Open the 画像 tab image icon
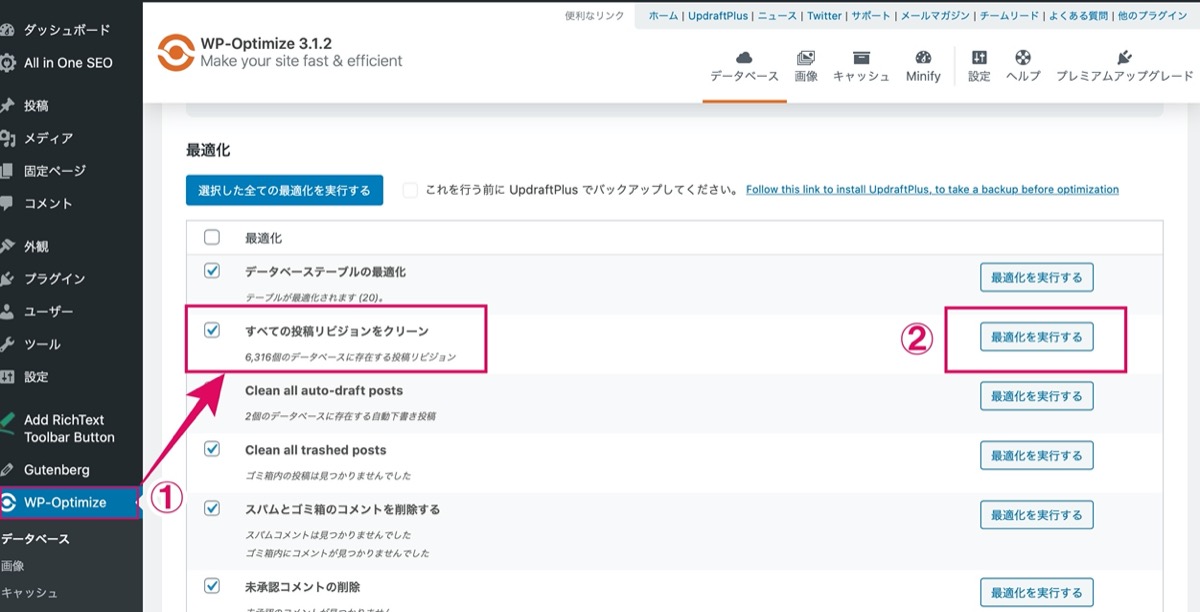 (806, 57)
